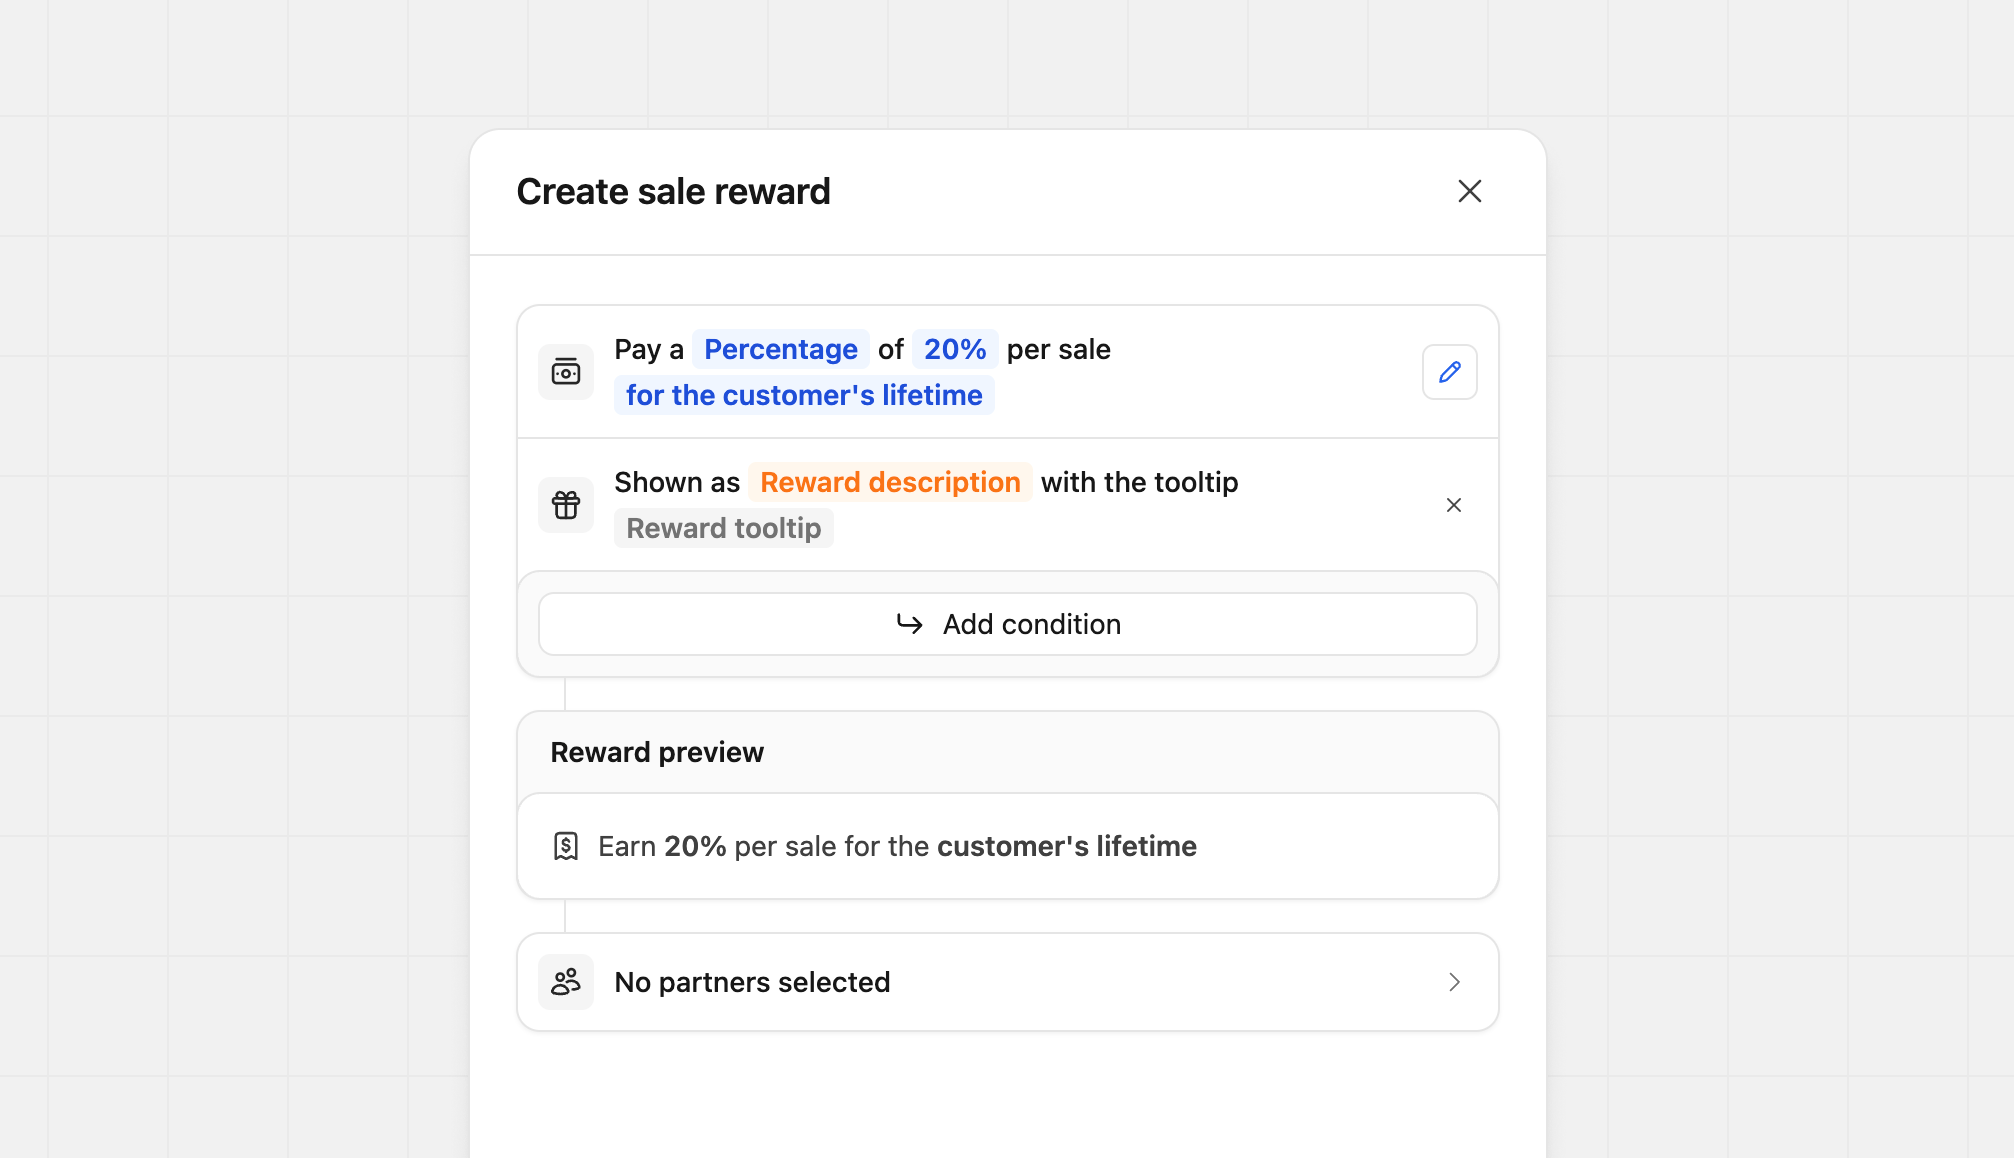Click the payout wallet icon
2014x1158 pixels.
pos(566,371)
